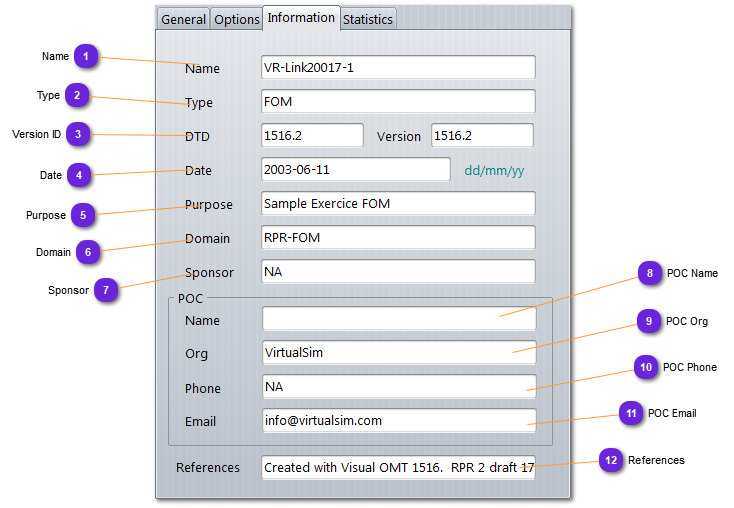Select the Version input field
This screenshot has height=508, width=734.
[482, 136]
